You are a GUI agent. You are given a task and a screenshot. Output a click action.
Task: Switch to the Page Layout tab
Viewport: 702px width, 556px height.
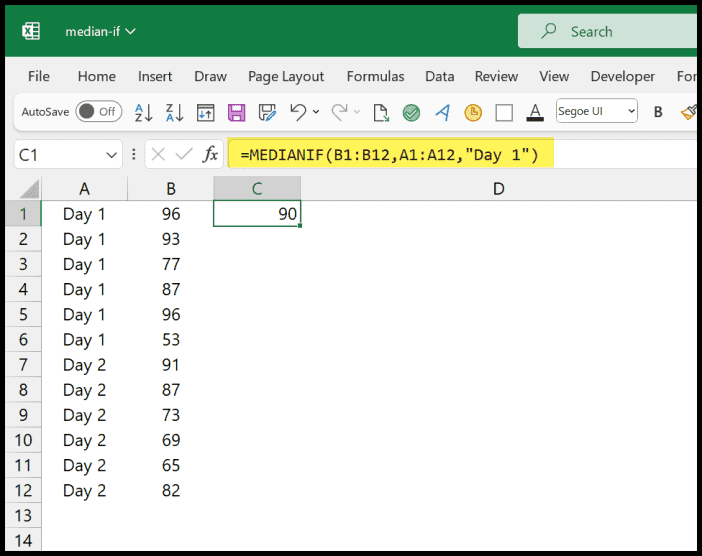click(286, 76)
